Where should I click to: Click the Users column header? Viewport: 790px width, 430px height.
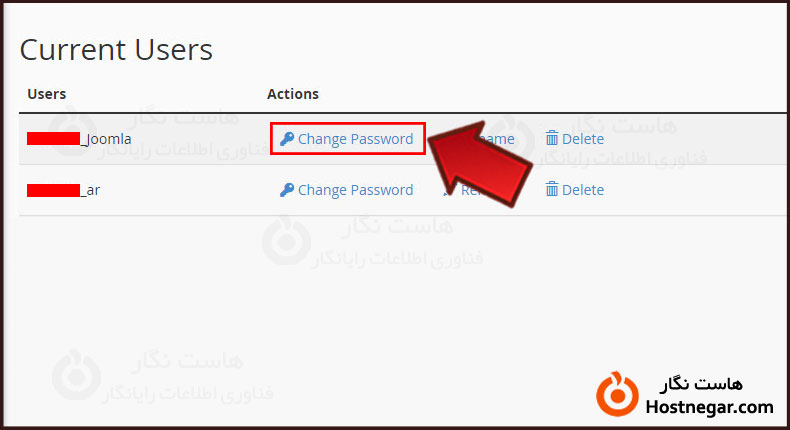(x=47, y=94)
